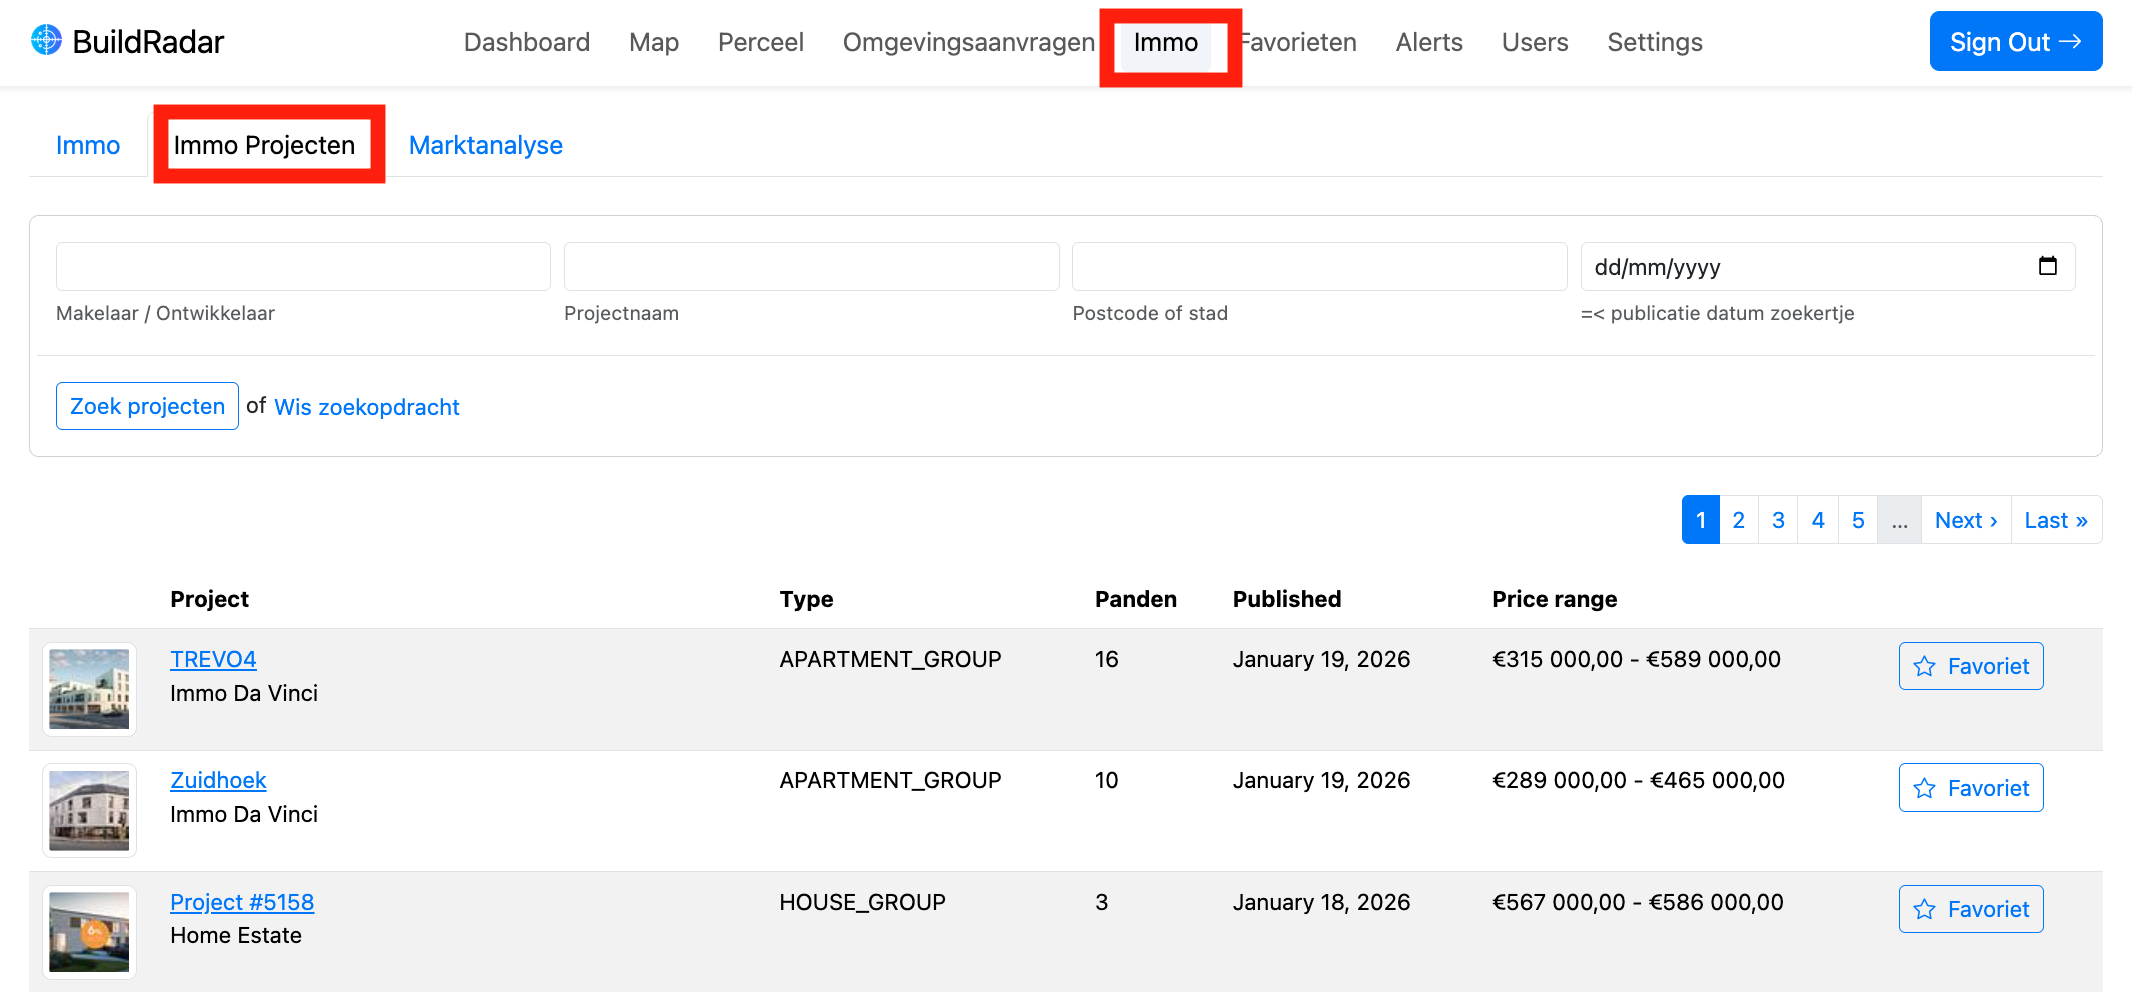The height and width of the screenshot is (992, 2132).
Task: Open the Zuidhoek building thumbnail
Action: click(x=89, y=810)
